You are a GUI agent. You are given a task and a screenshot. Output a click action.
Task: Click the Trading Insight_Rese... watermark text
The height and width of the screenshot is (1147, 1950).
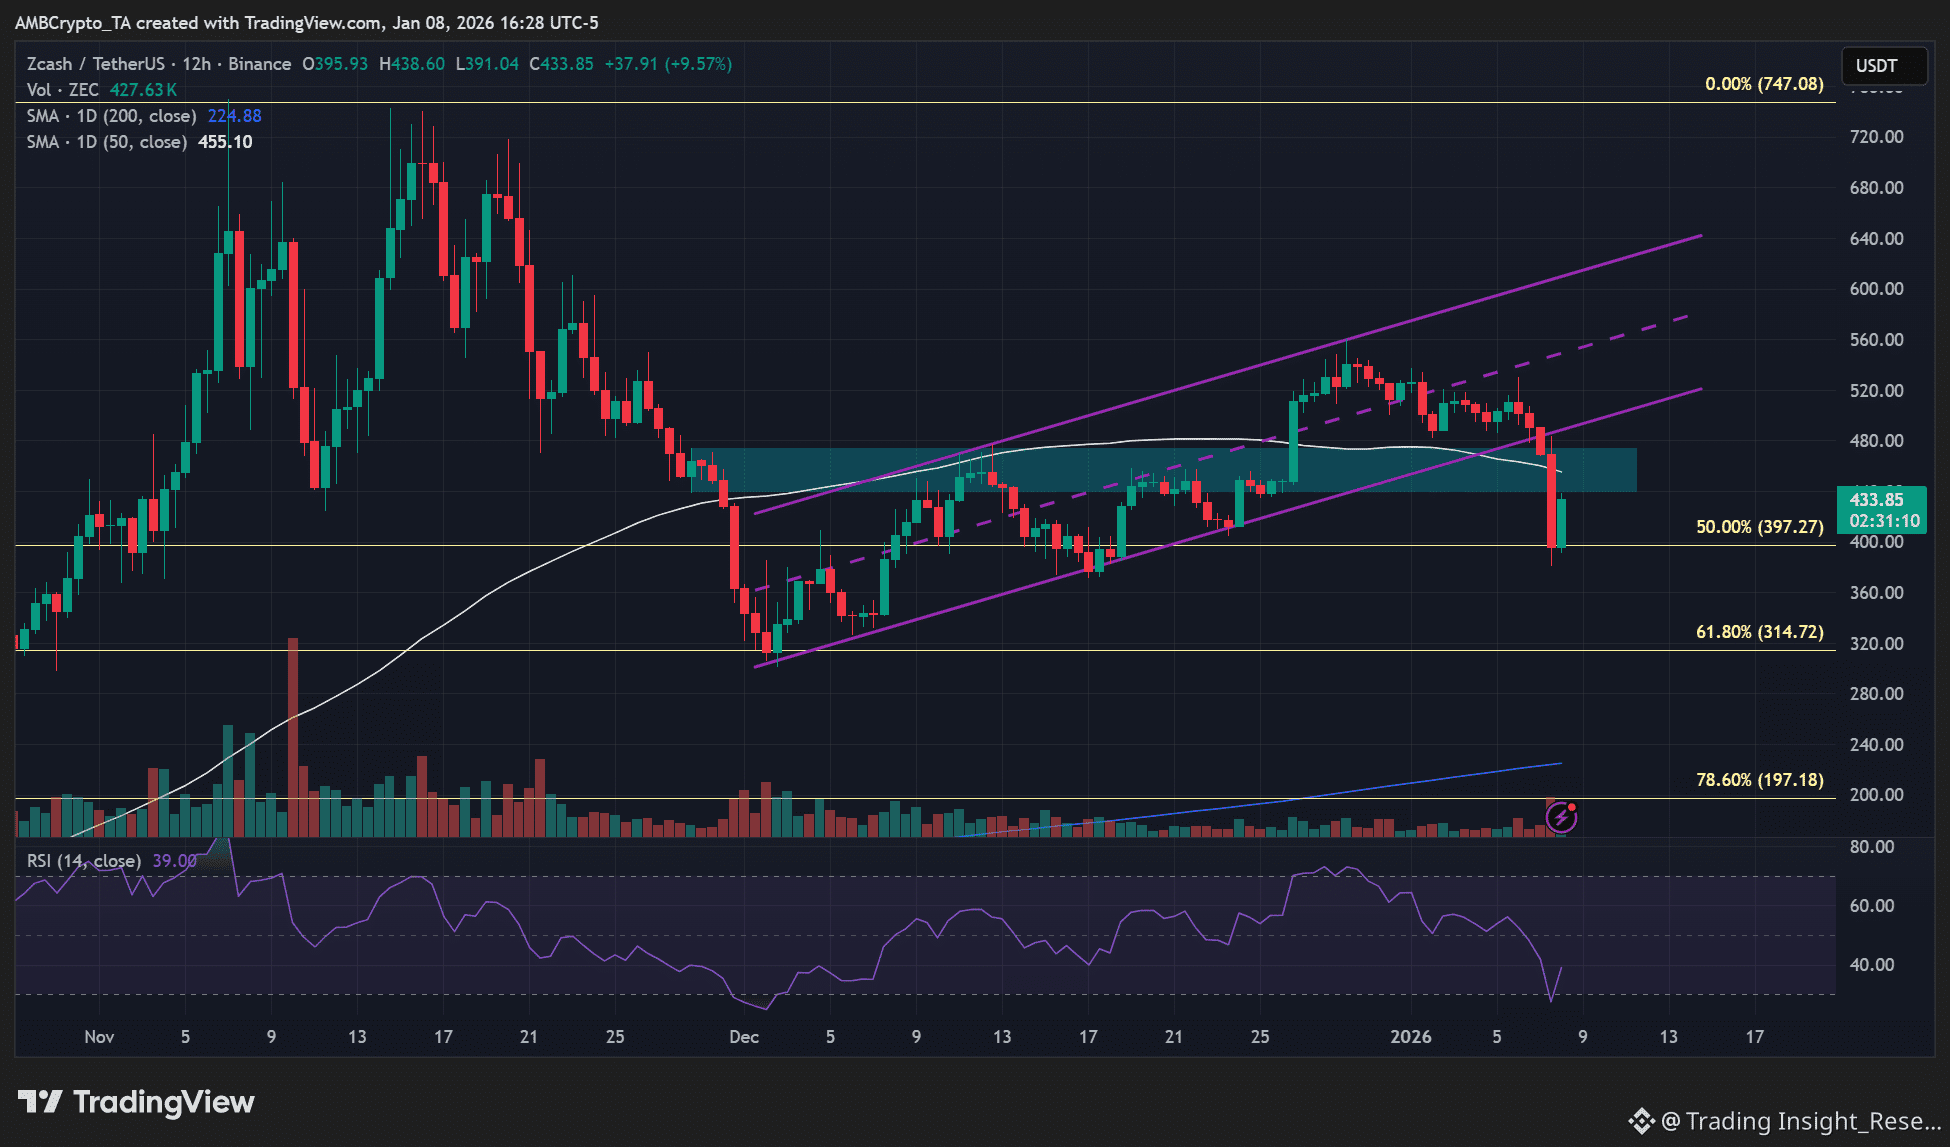click(1812, 1121)
